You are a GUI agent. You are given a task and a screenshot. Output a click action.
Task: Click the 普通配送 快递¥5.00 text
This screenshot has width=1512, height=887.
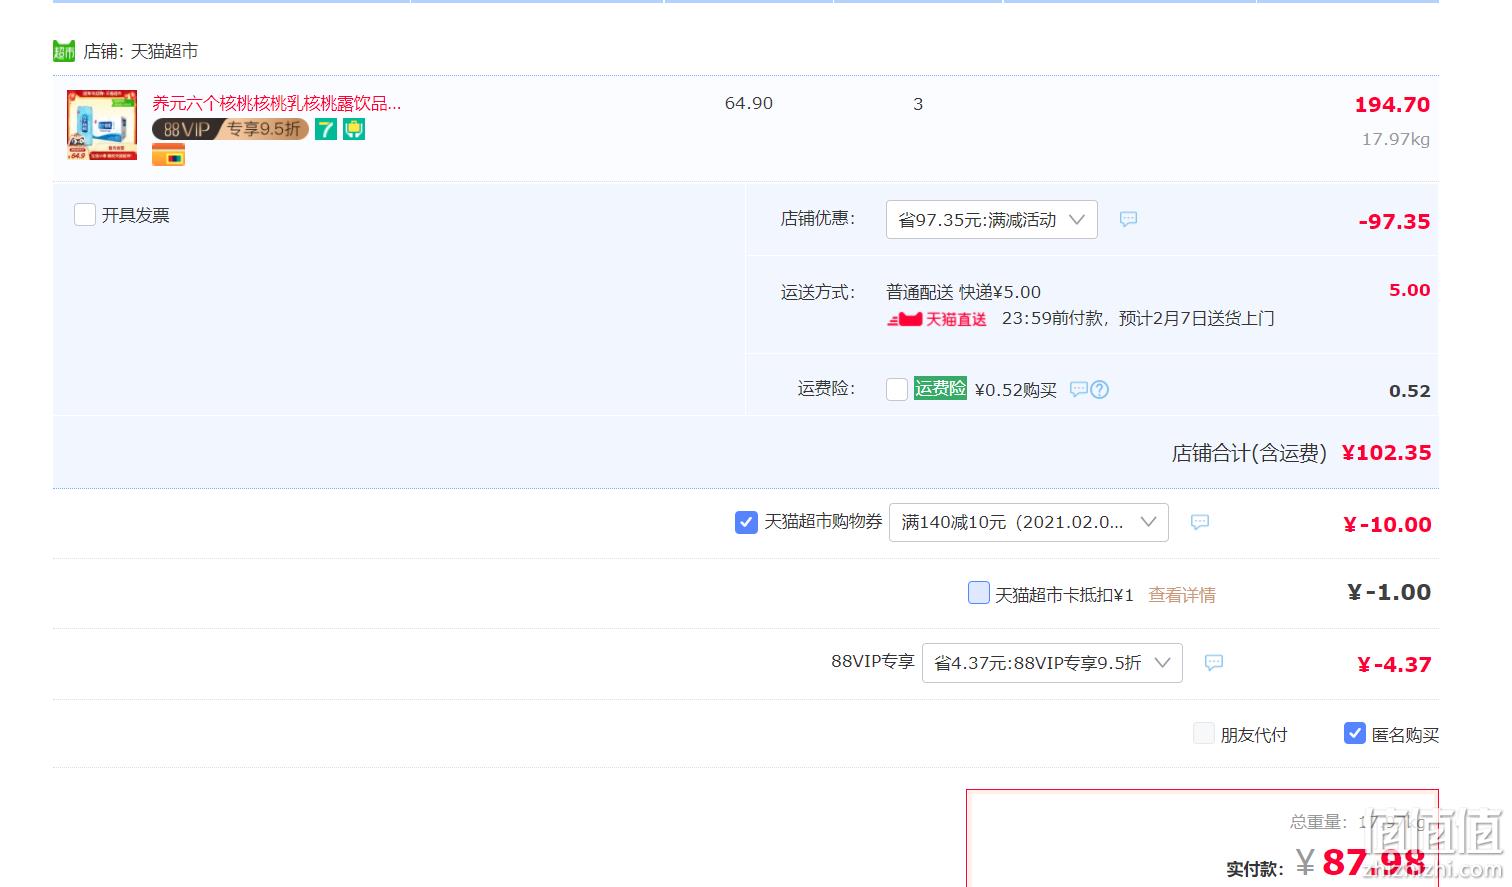[x=963, y=292]
